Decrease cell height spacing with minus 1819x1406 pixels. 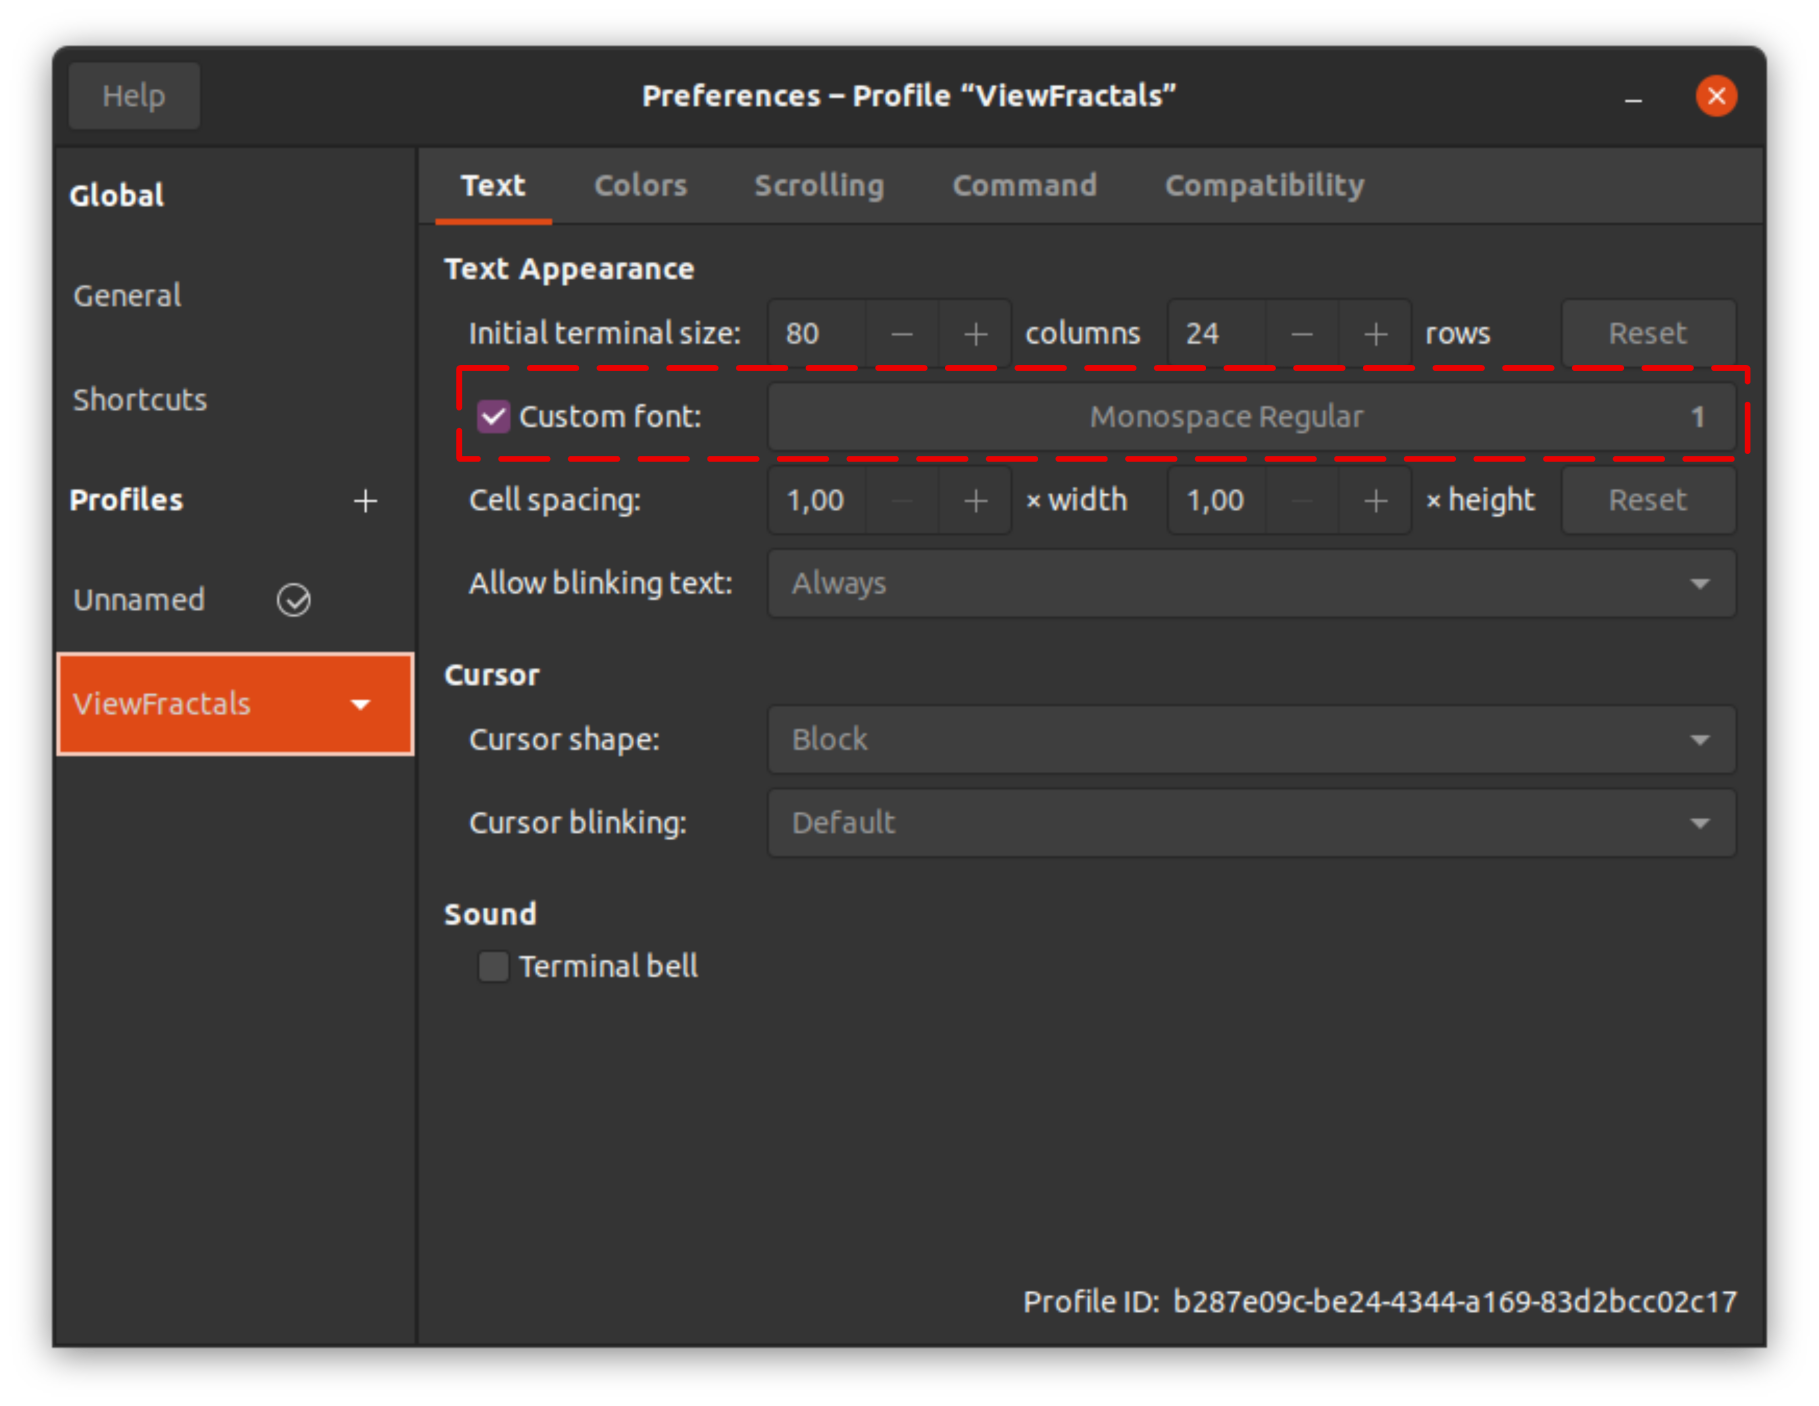[x=1302, y=500]
